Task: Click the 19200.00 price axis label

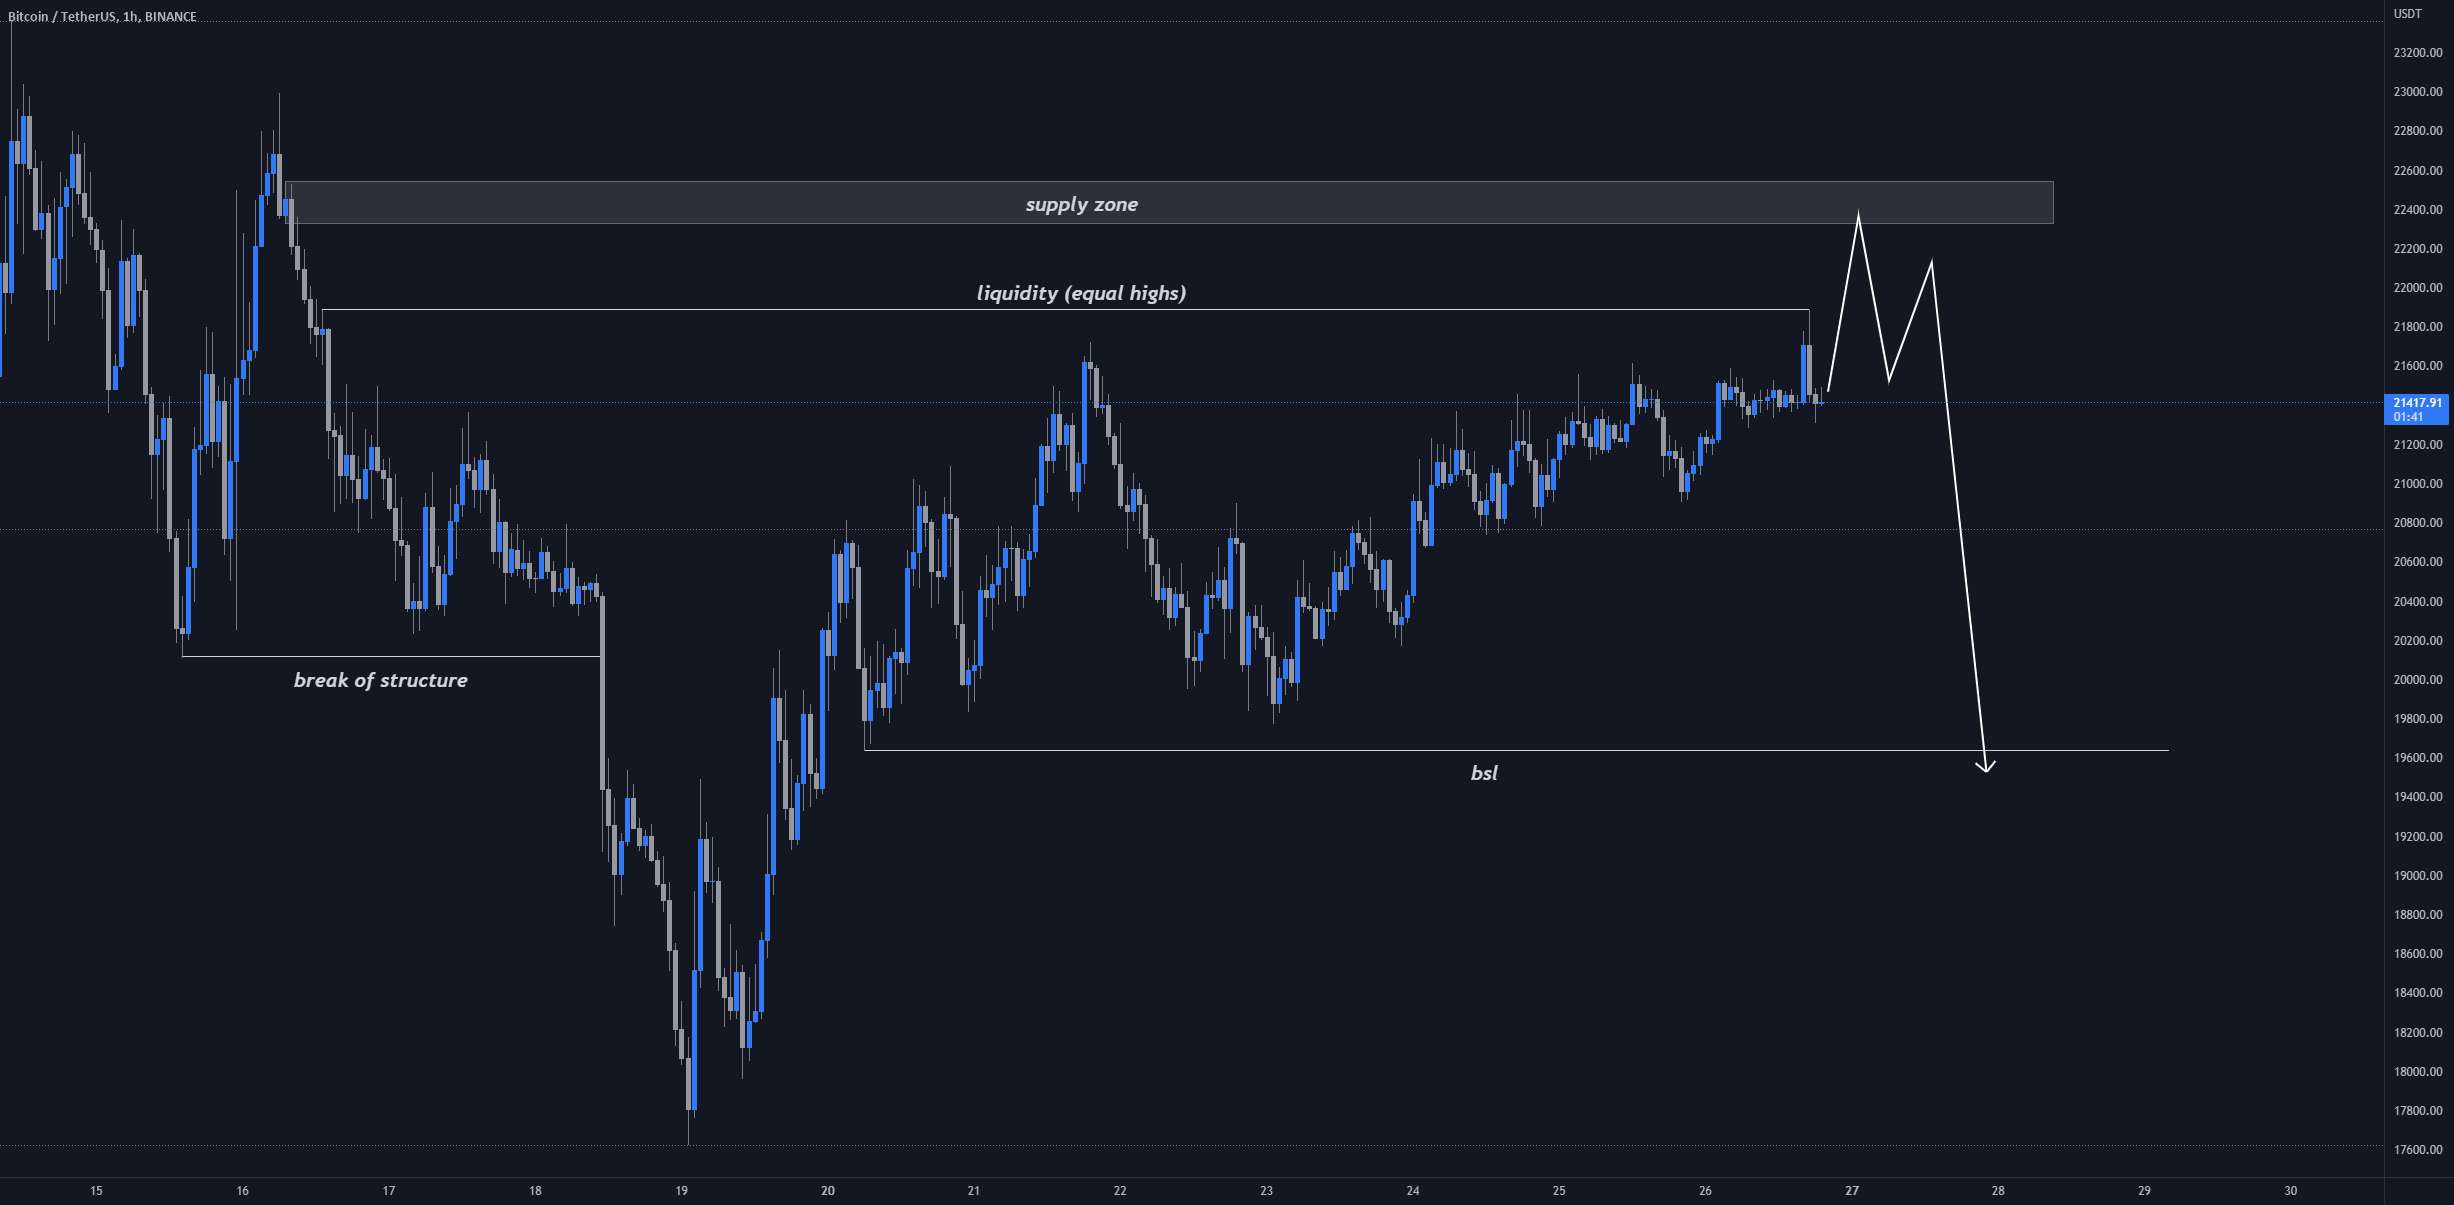Action: point(2418,837)
